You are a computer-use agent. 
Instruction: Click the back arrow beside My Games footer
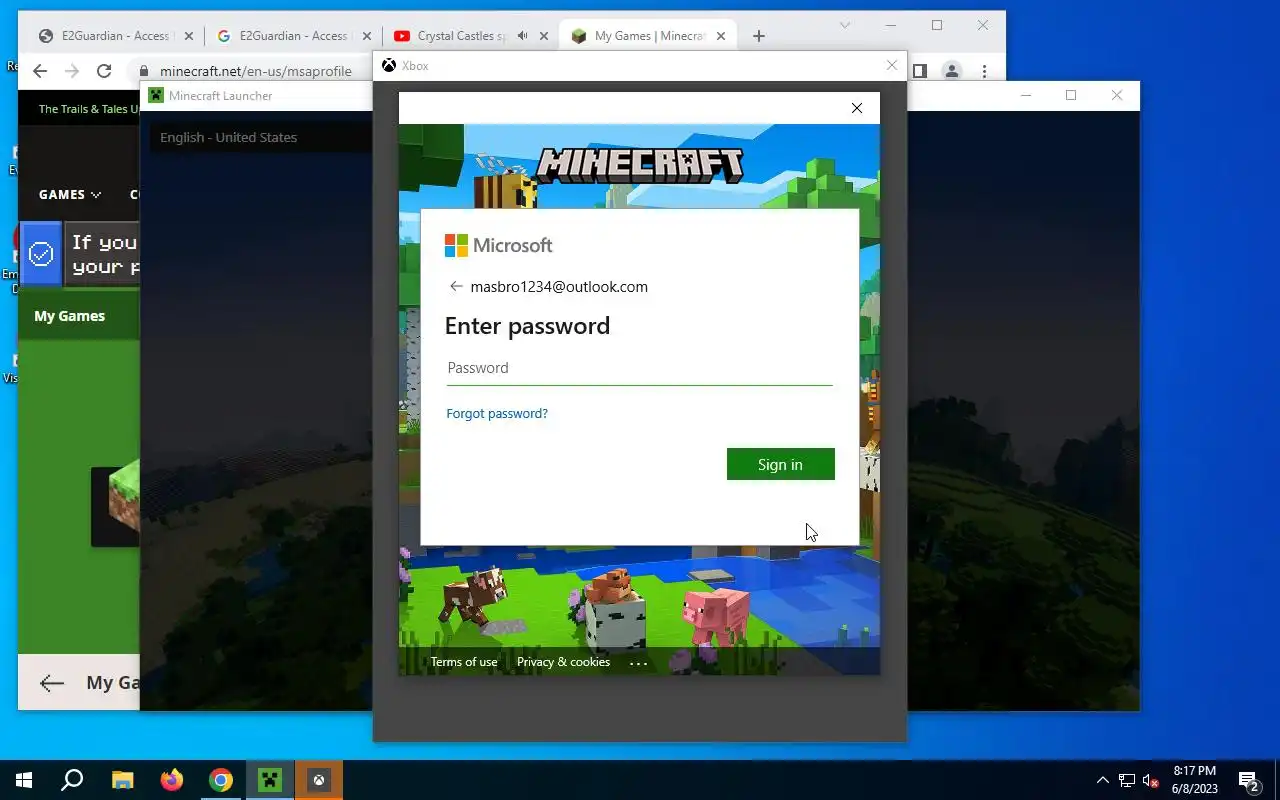(52, 683)
